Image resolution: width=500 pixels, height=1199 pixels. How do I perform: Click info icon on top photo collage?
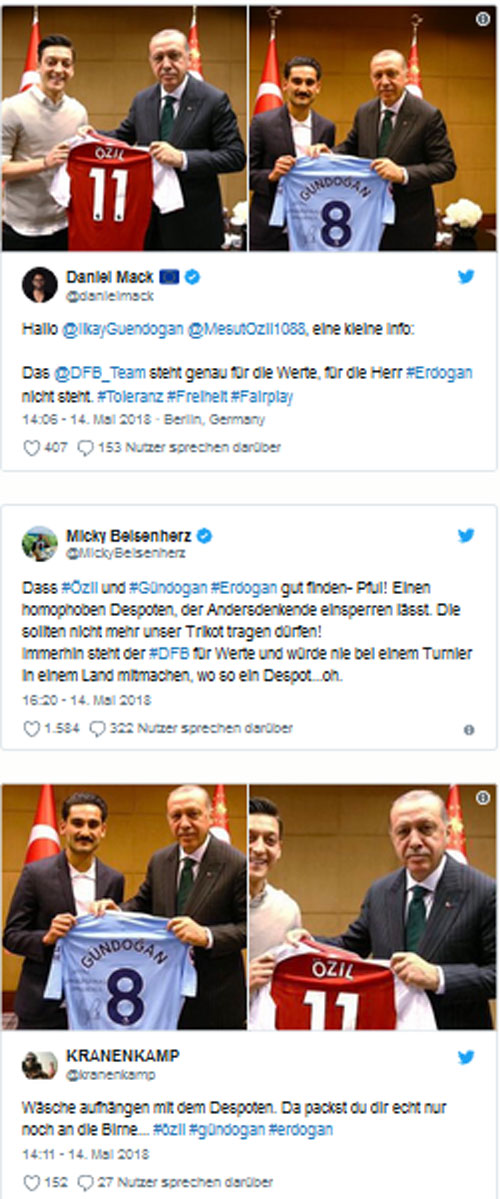482,19
